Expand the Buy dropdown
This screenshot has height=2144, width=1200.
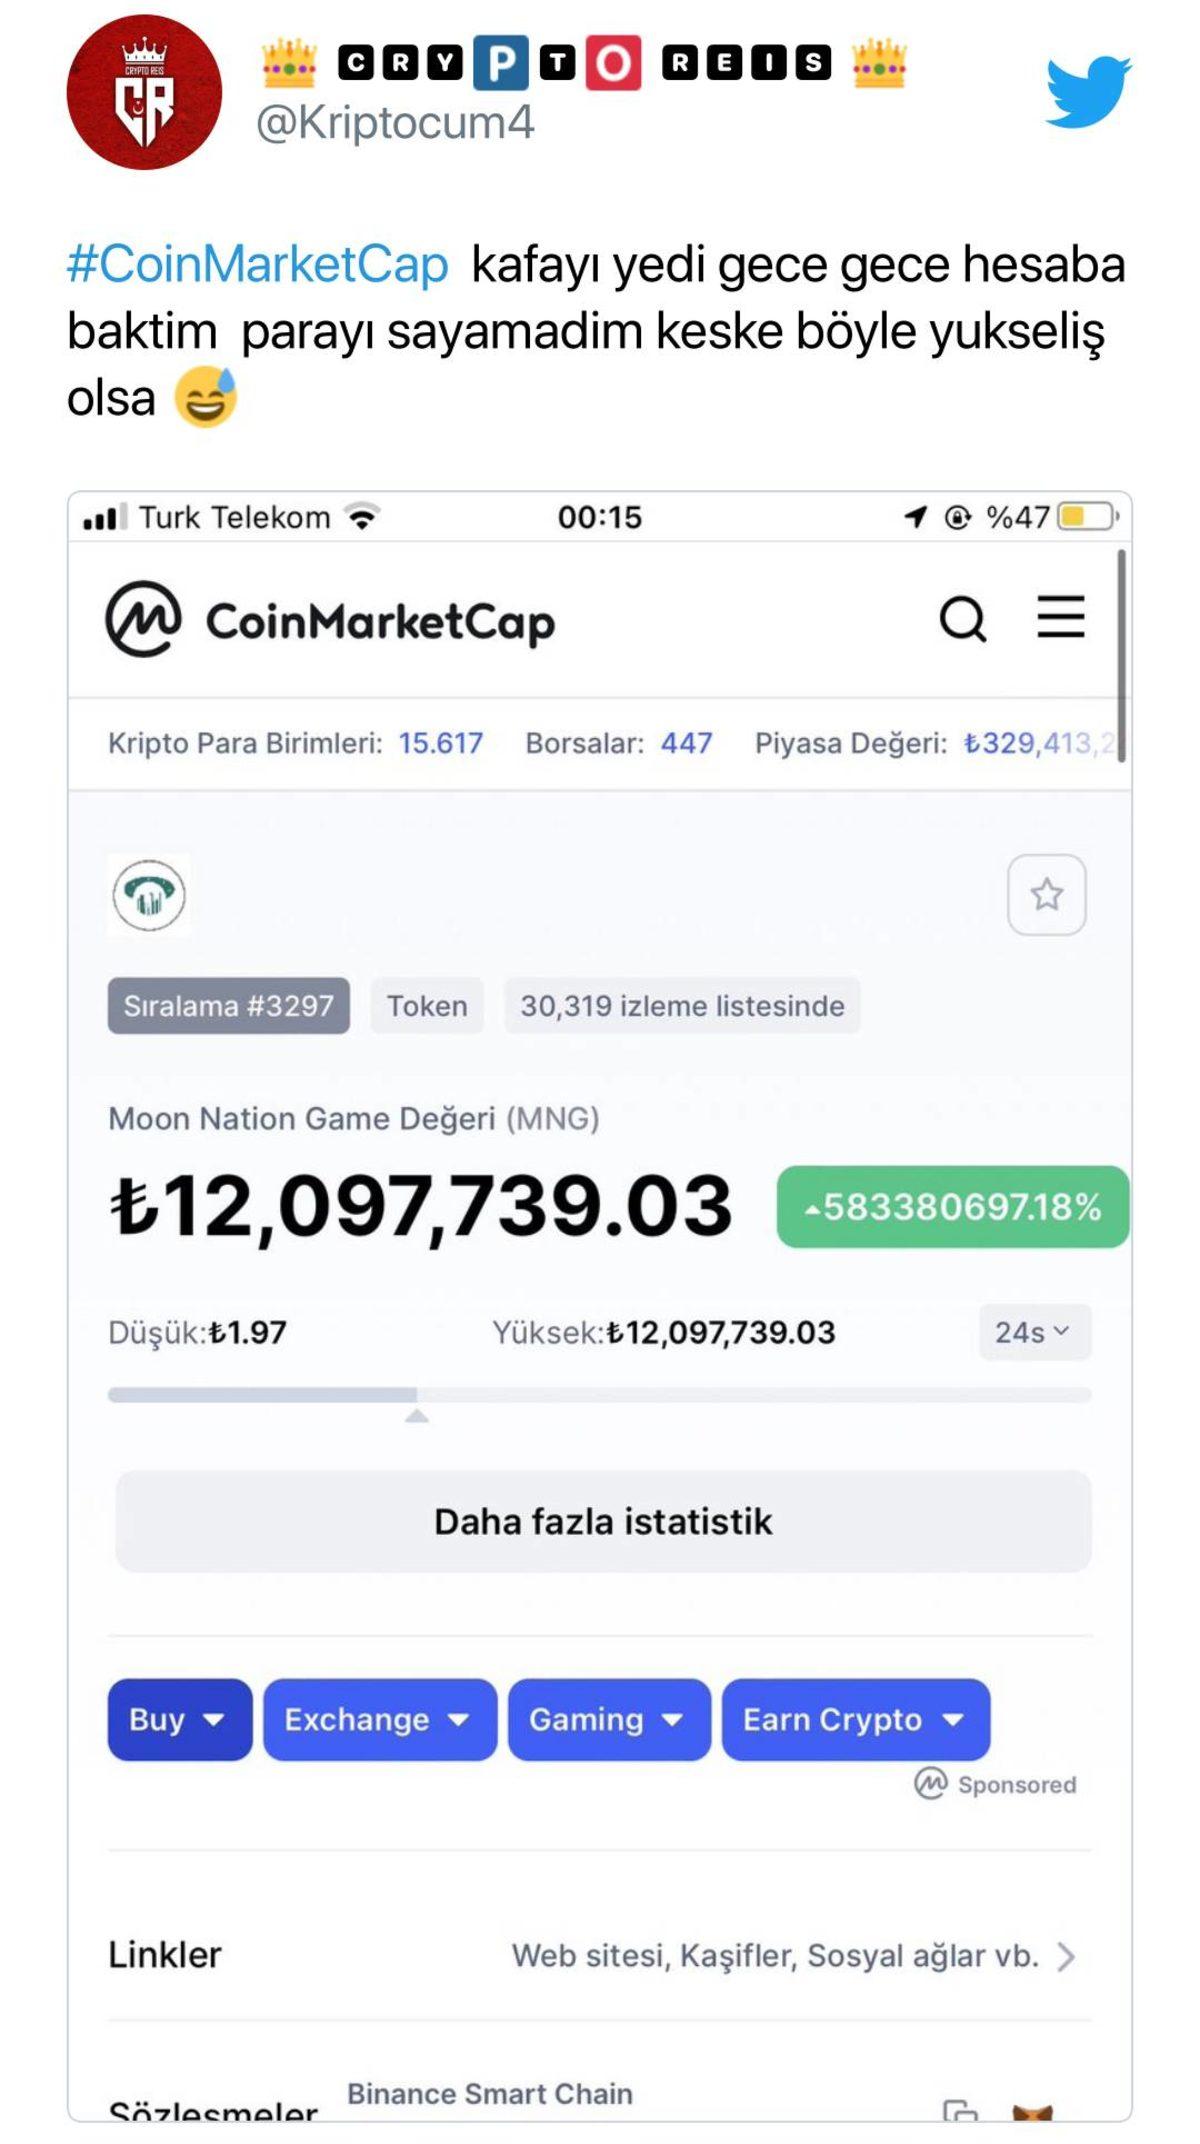click(178, 1720)
